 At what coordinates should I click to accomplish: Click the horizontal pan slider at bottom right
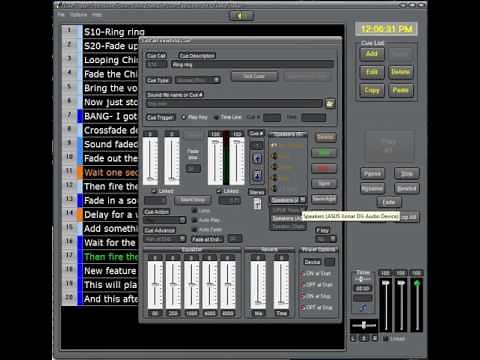364,325
